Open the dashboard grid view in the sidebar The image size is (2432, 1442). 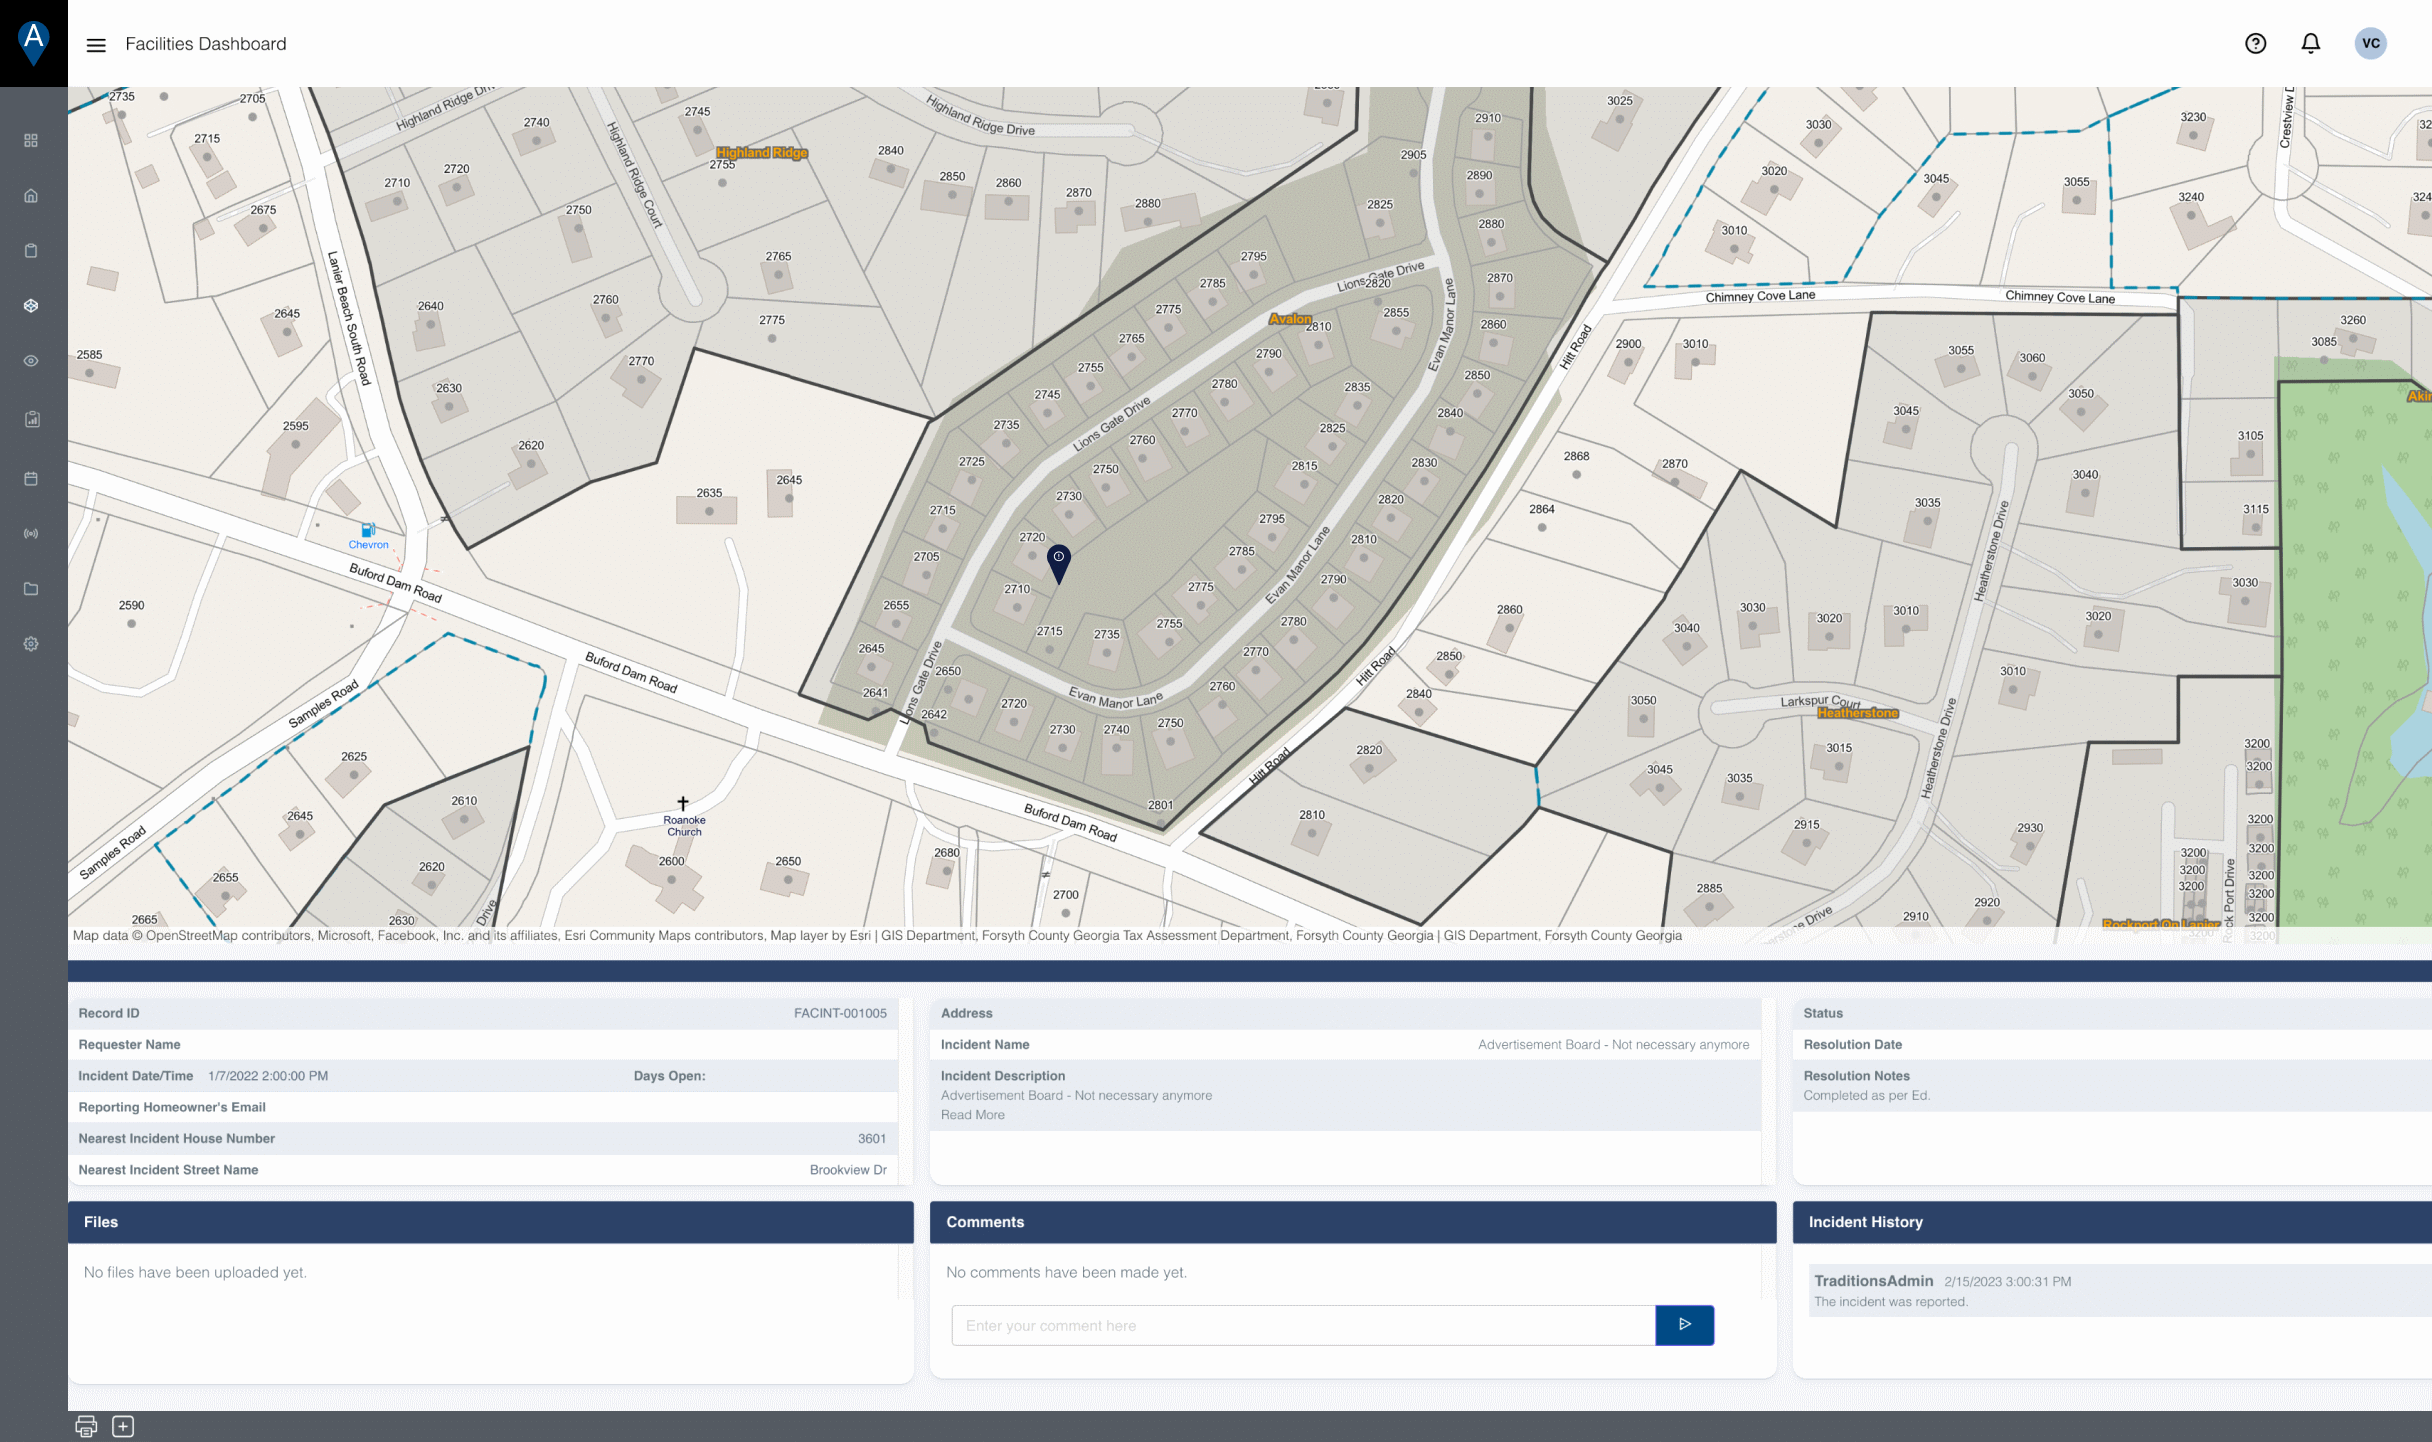[x=31, y=140]
